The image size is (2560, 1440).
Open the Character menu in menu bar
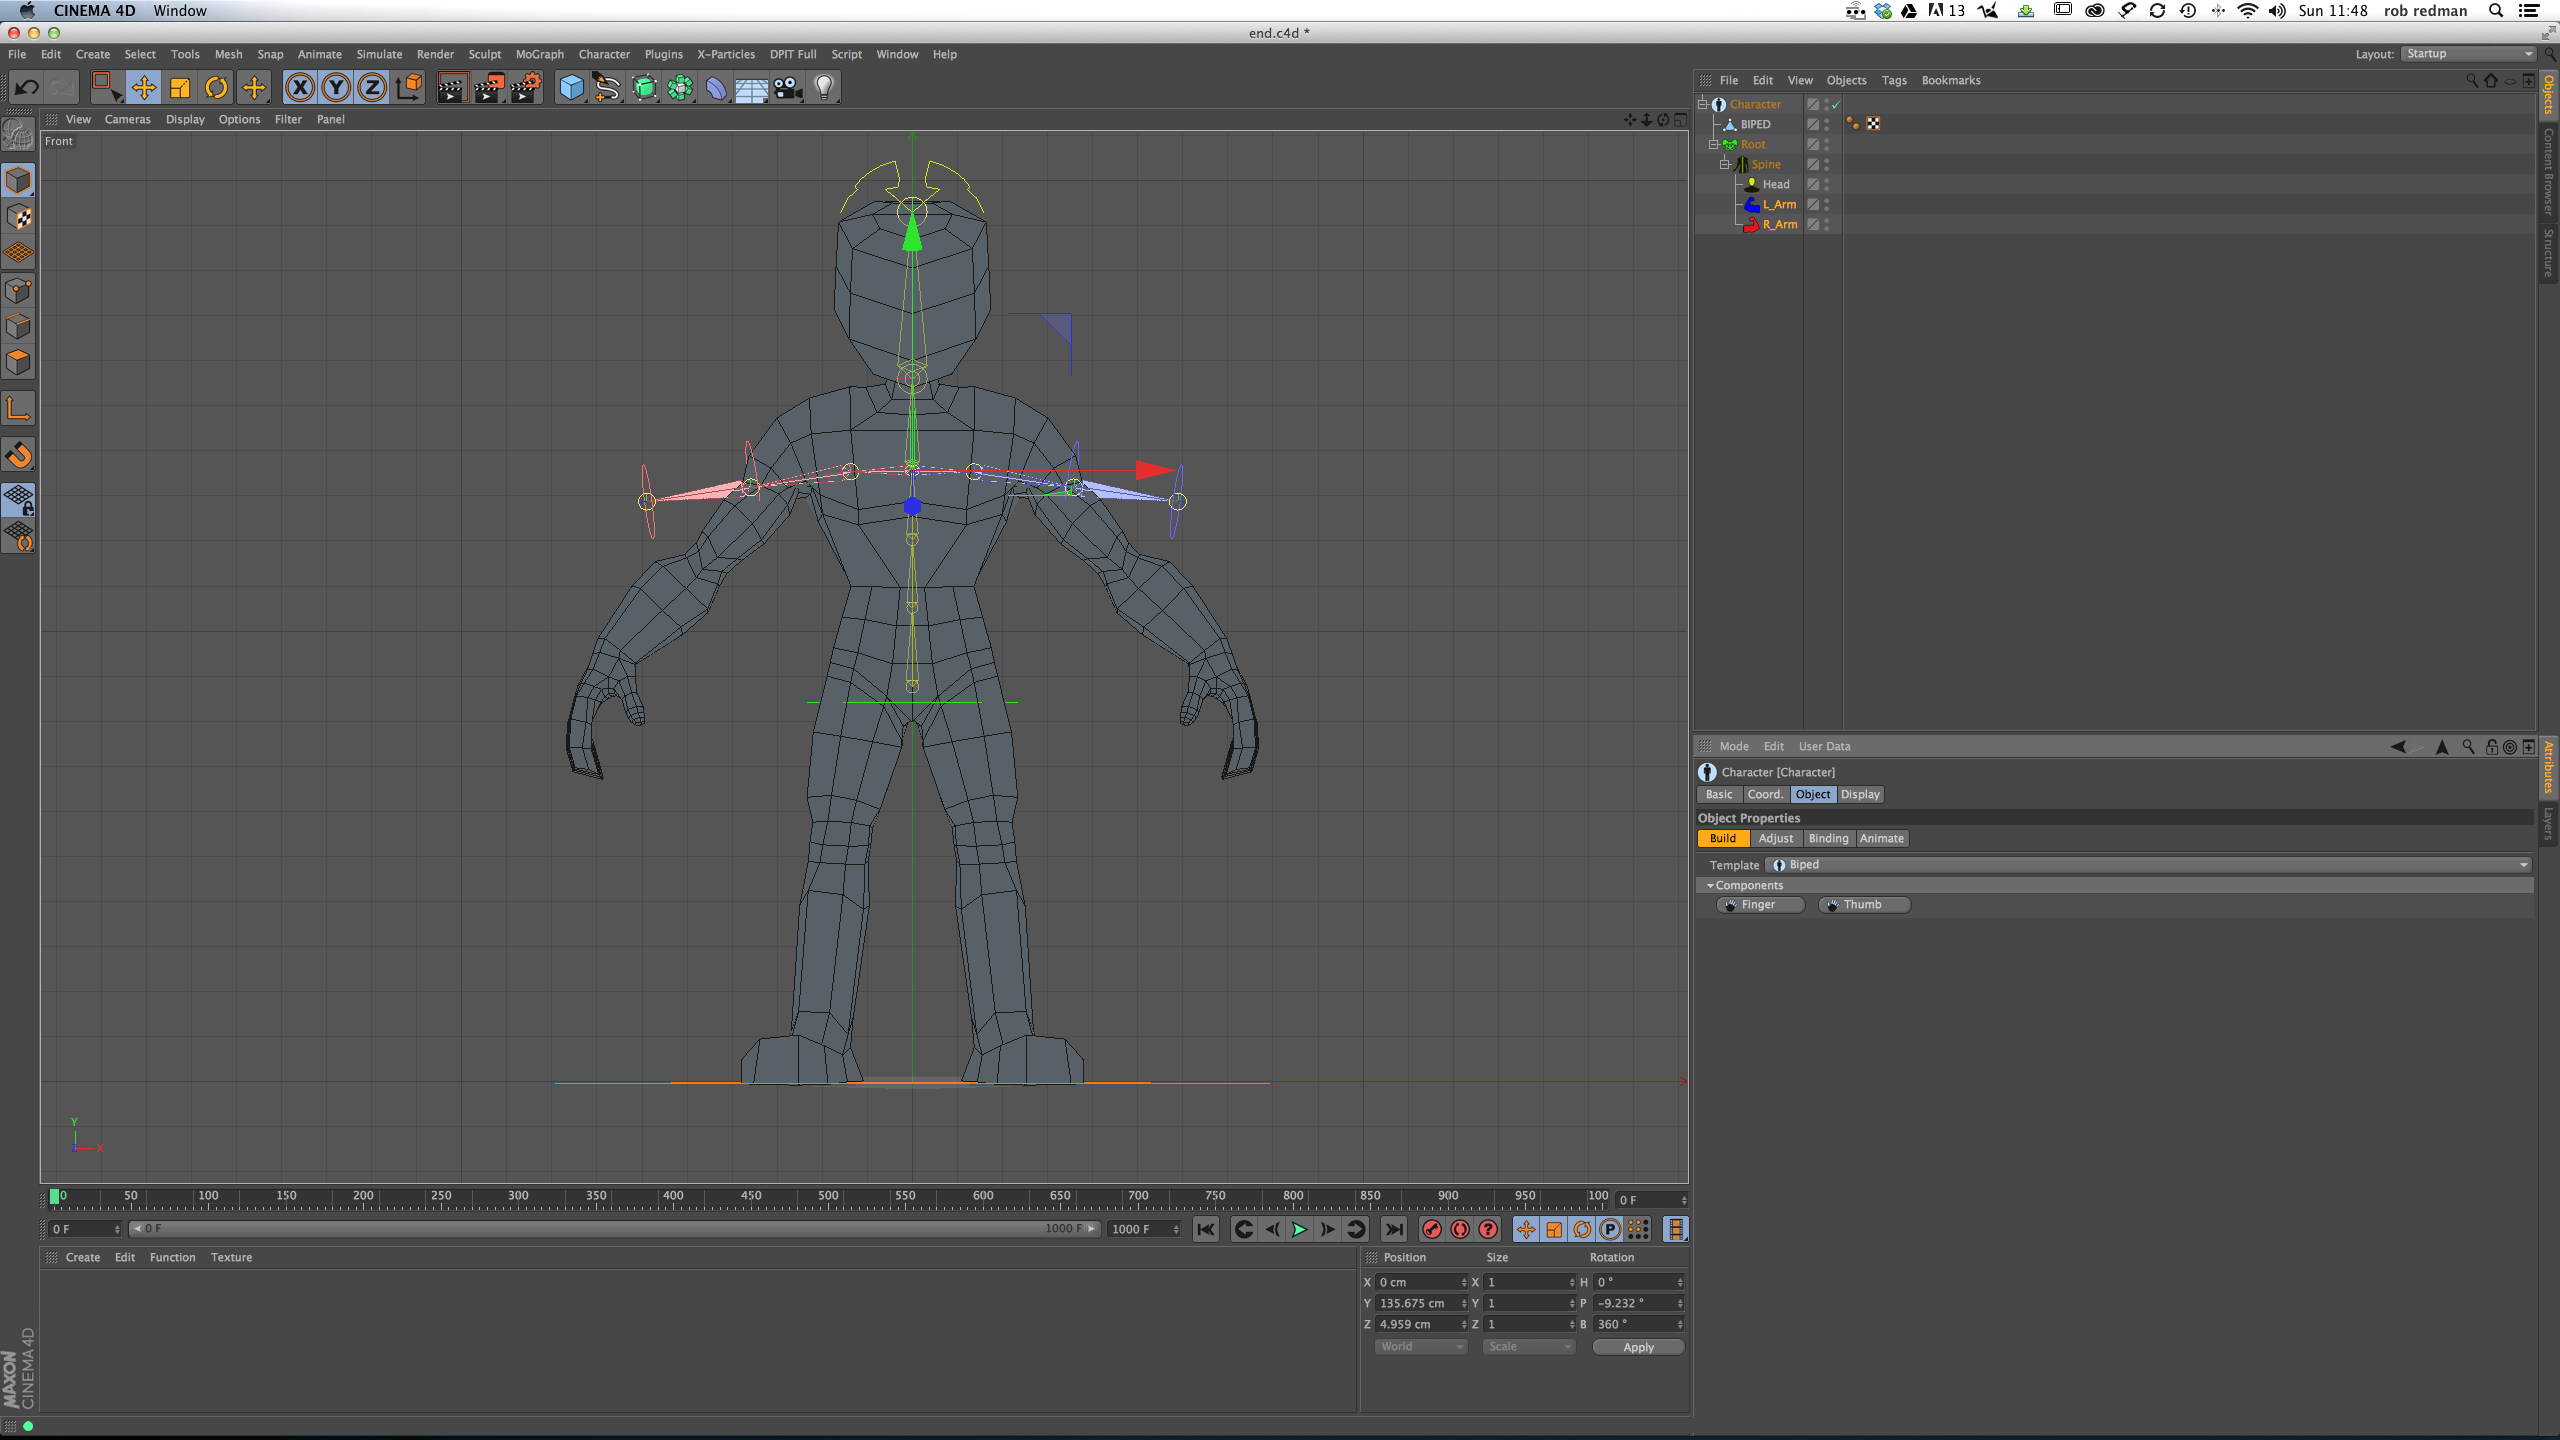click(x=604, y=54)
